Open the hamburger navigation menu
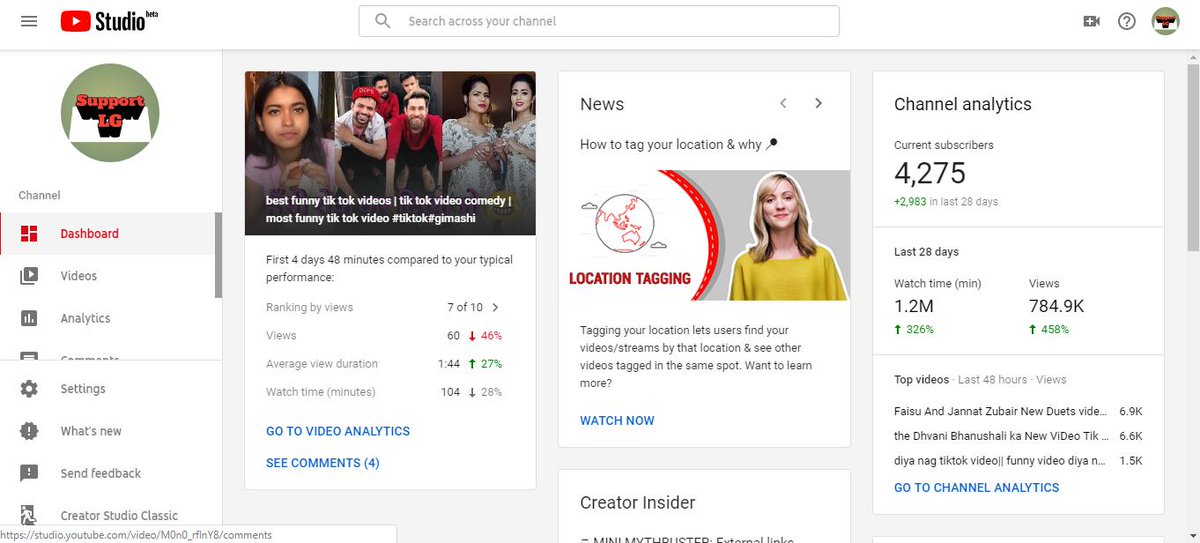1200x543 pixels. (29, 21)
